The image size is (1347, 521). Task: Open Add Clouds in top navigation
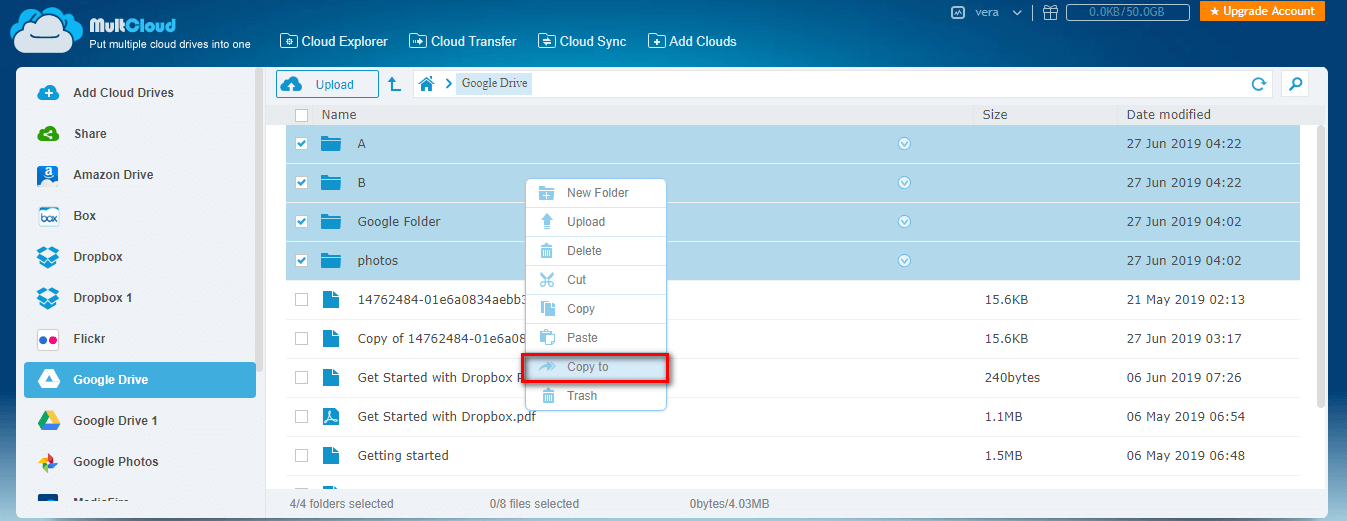tap(692, 41)
